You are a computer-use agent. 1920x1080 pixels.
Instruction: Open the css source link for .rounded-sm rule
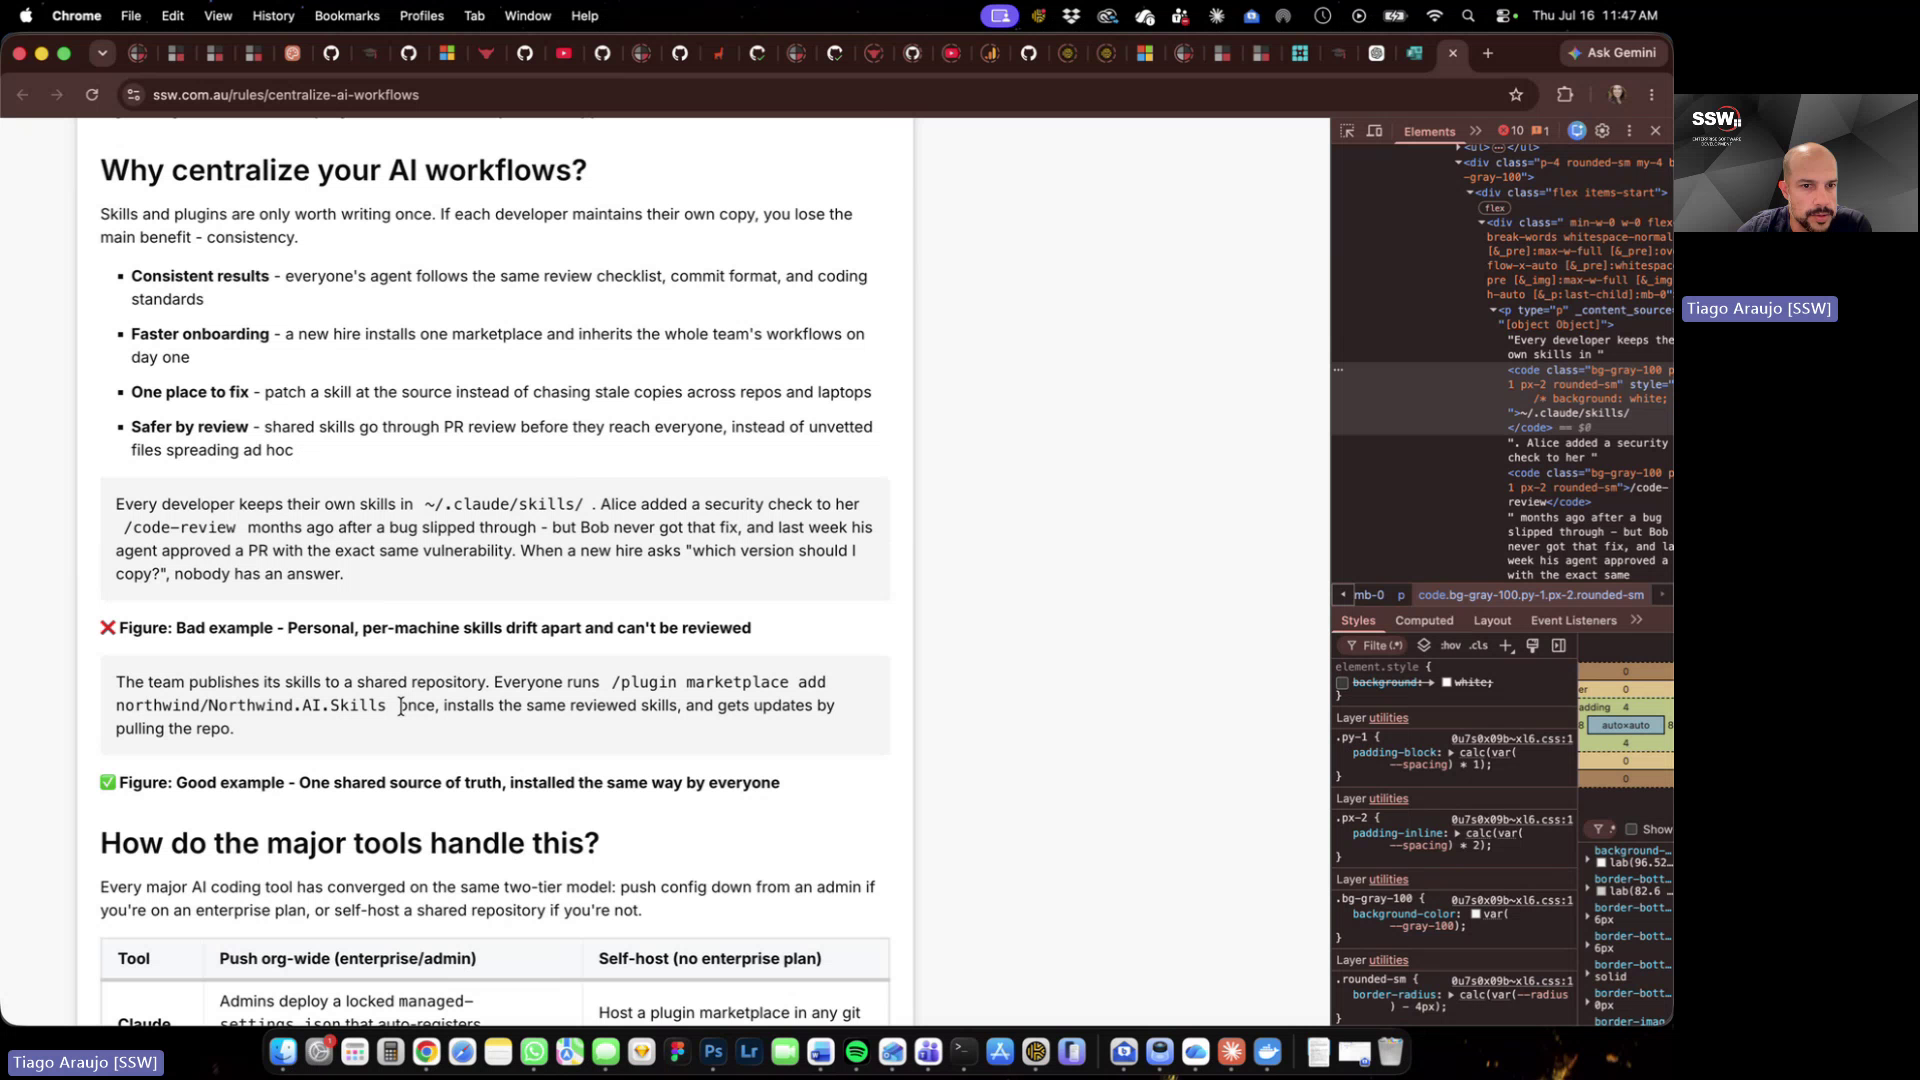click(1512, 981)
